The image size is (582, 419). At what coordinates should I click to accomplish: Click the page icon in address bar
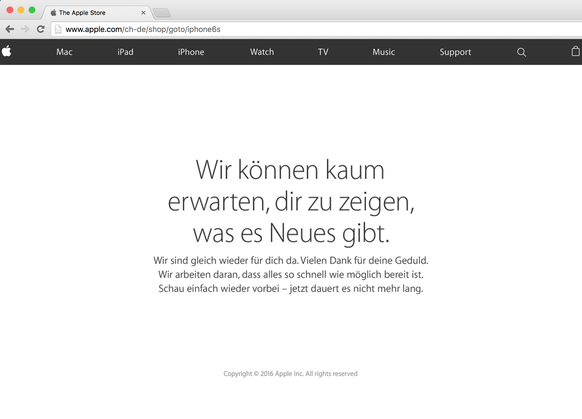pyautogui.click(x=58, y=29)
